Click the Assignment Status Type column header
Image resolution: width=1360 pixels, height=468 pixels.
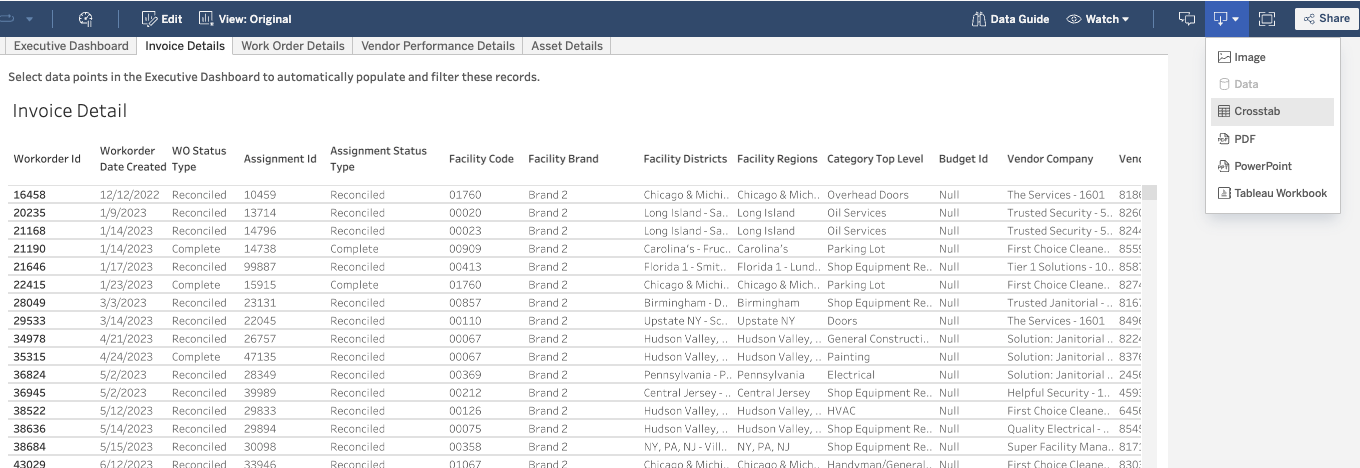click(378, 159)
